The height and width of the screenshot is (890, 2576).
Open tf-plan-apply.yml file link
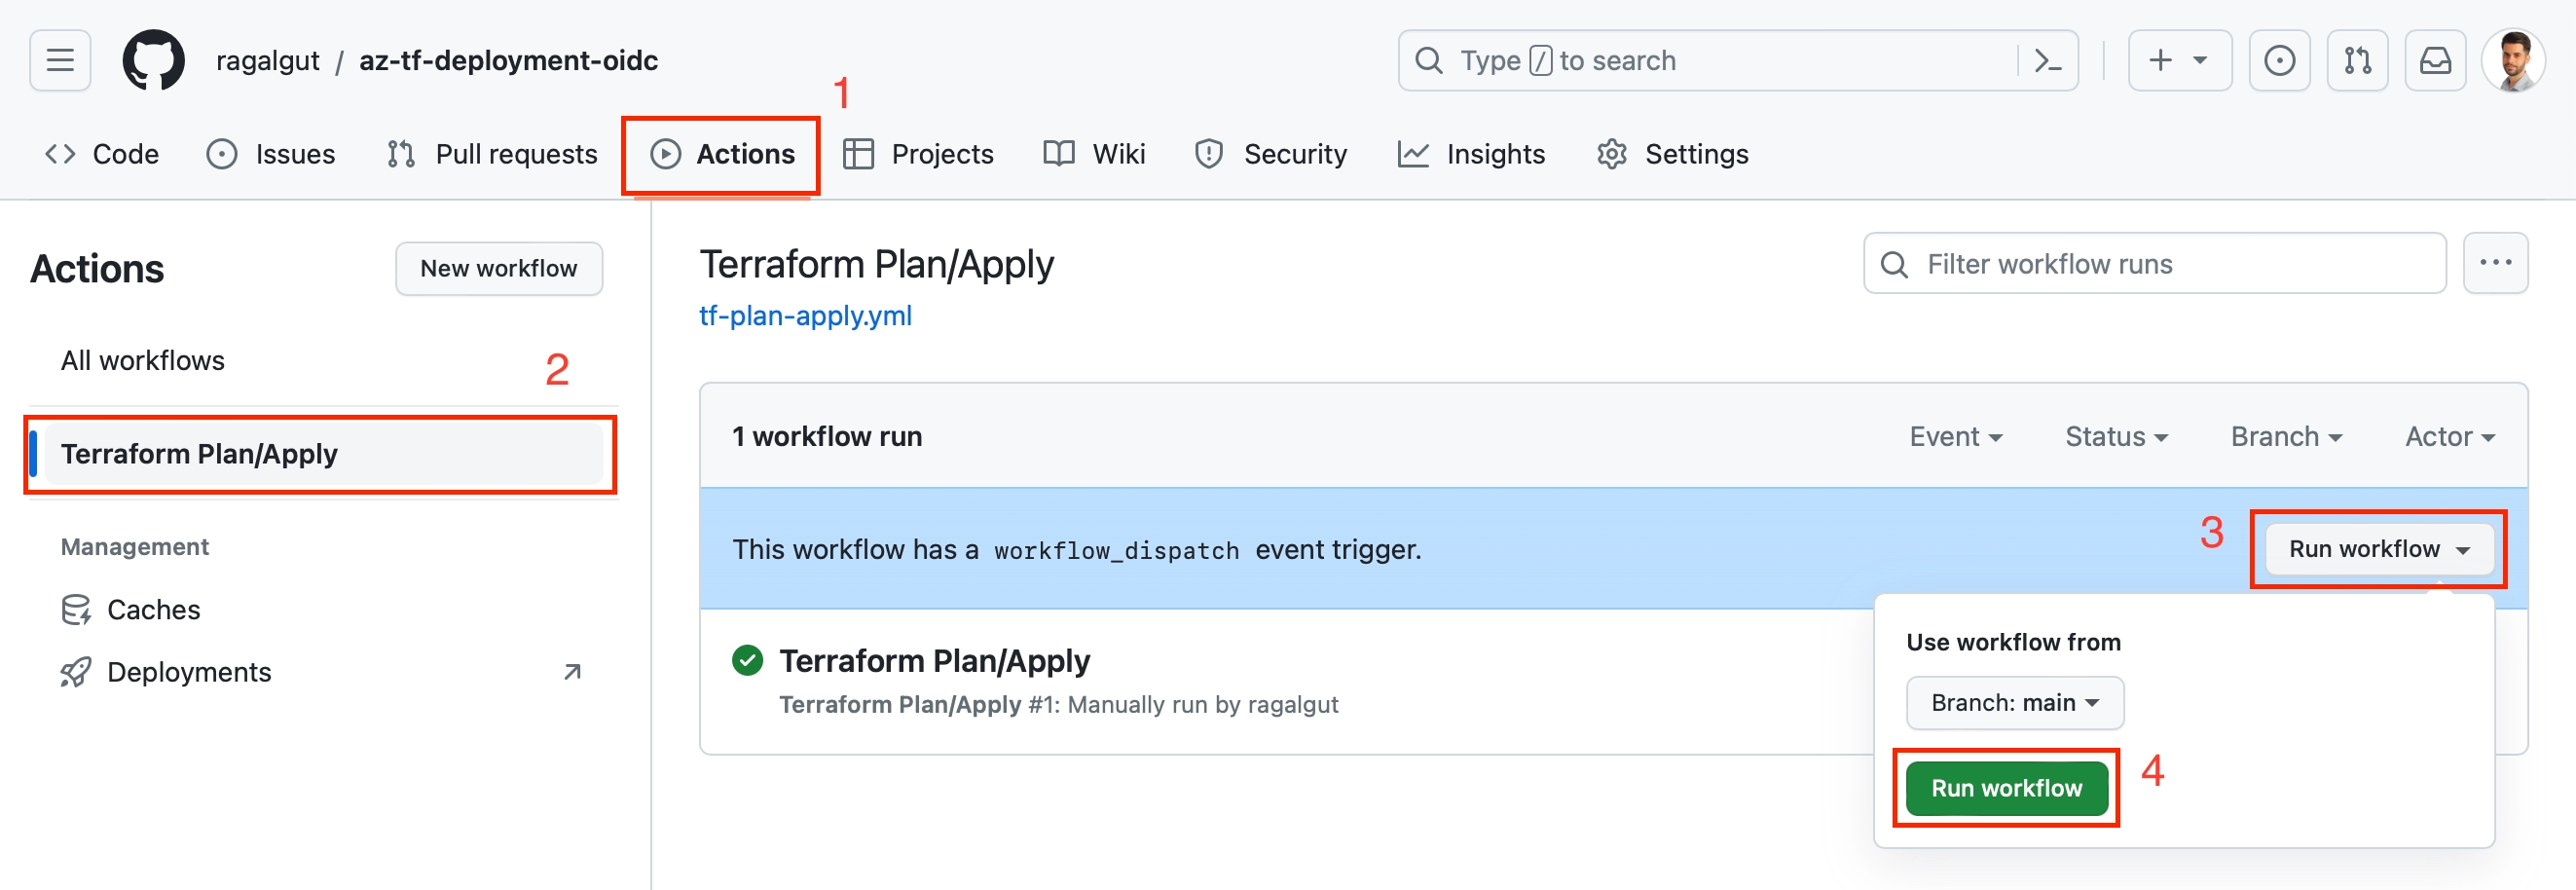coord(805,316)
